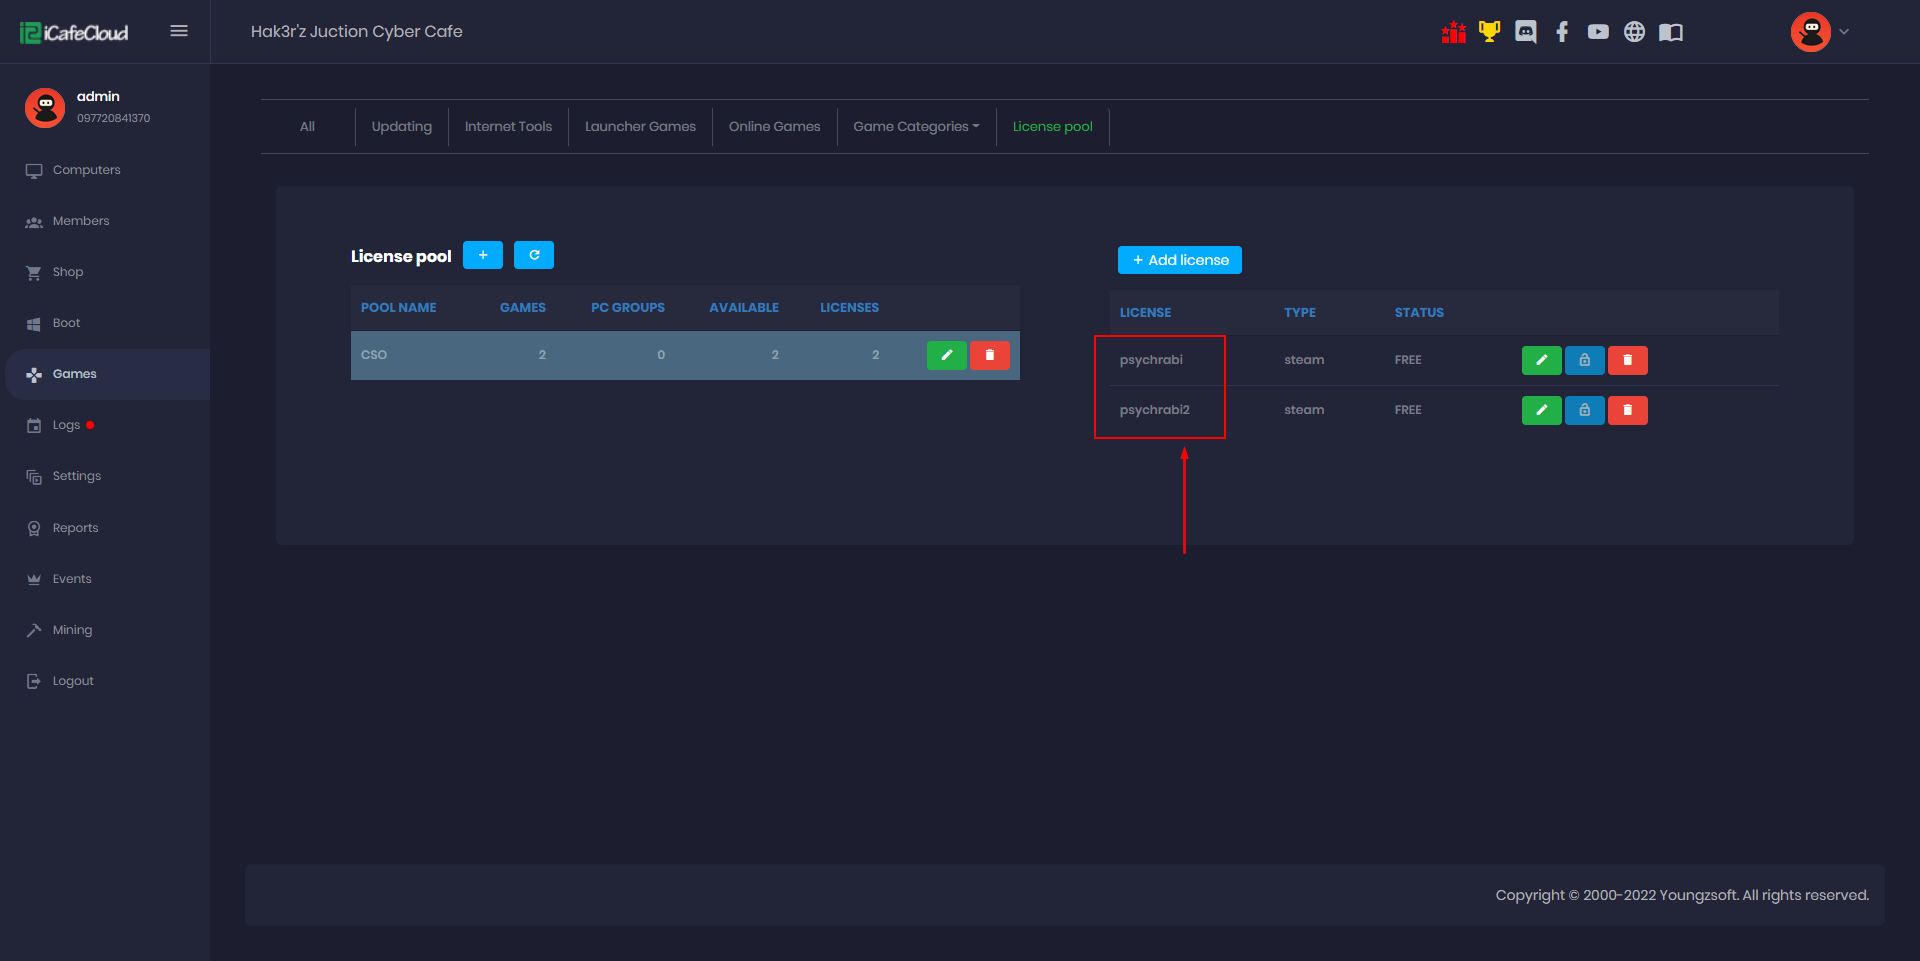
Task: Open Settings in the sidebar
Action: (105, 476)
